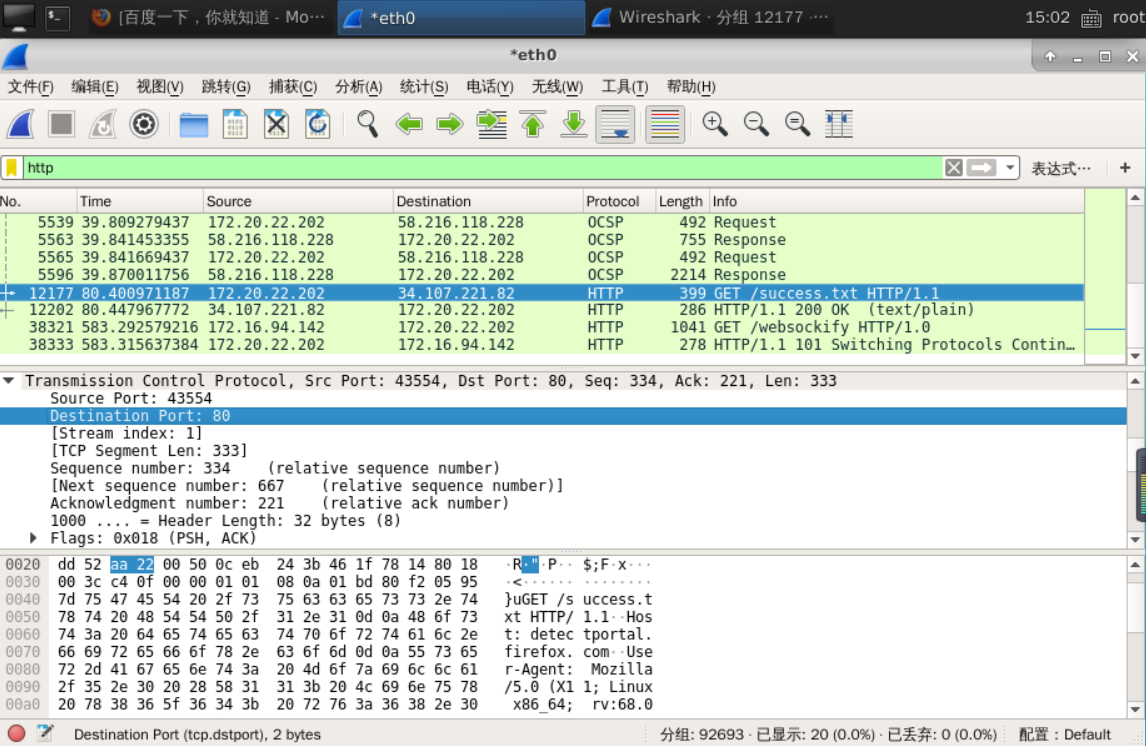Toggle packet list colorization
The height and width of the screenshot is (746, 1146).
click(x=664, y=124)
